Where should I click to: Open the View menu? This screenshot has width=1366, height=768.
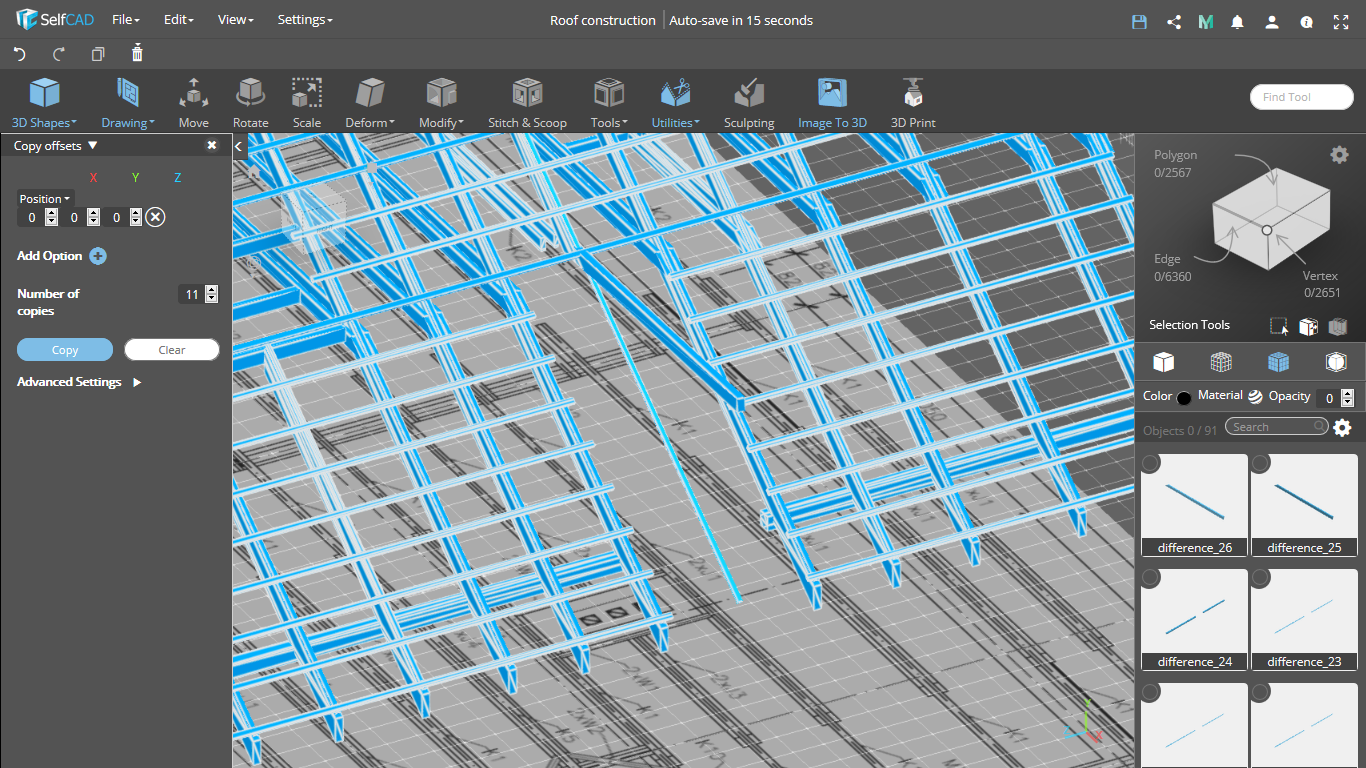236,20
